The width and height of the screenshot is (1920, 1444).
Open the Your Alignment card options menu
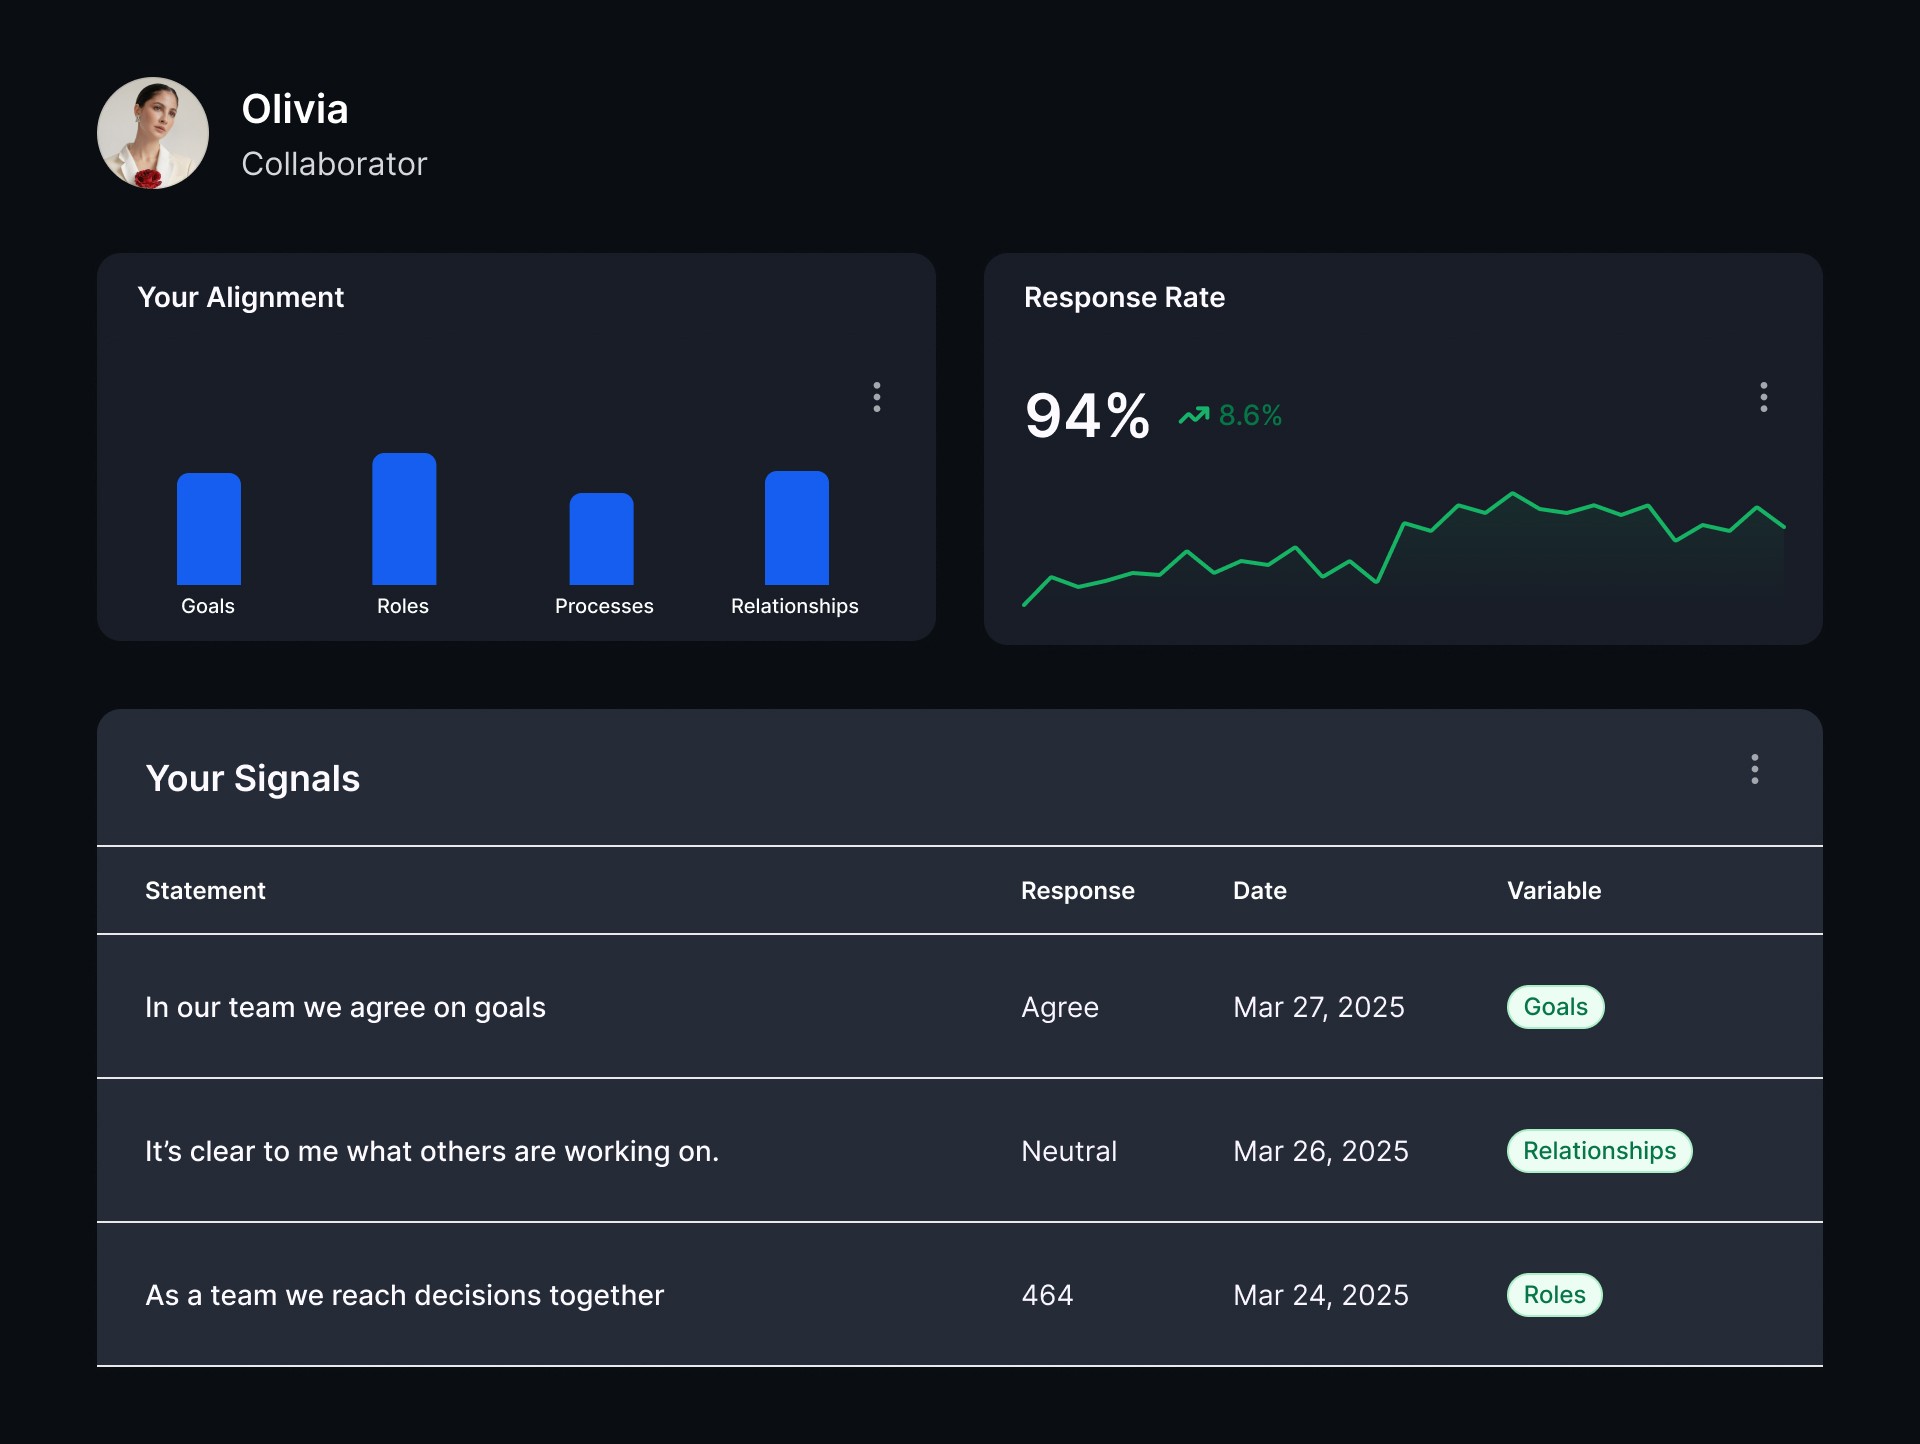pyautogui.click(x=877, y=397)
